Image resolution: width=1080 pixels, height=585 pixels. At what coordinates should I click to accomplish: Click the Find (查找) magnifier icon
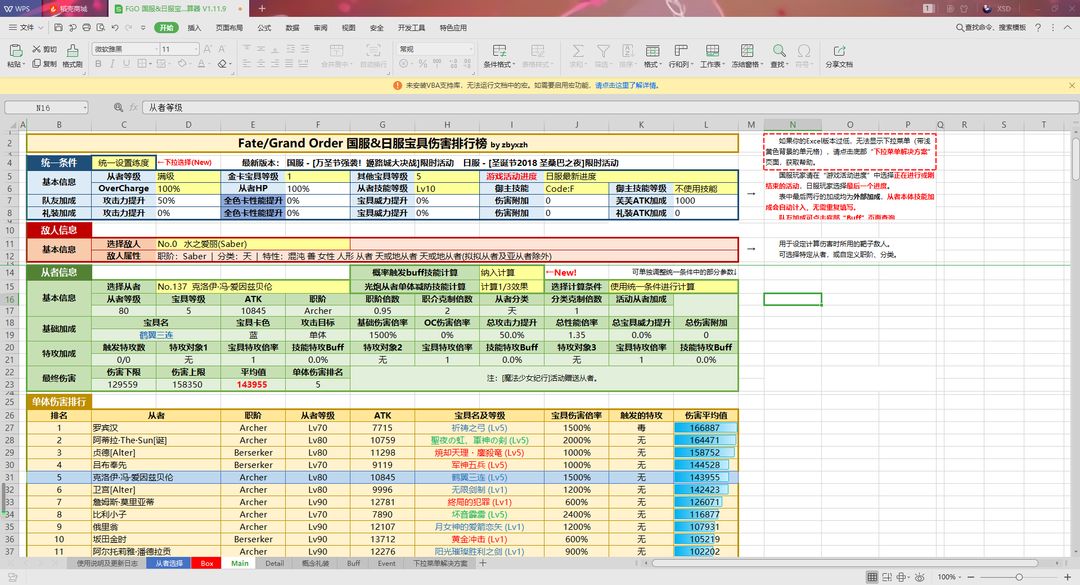[778, 50]
